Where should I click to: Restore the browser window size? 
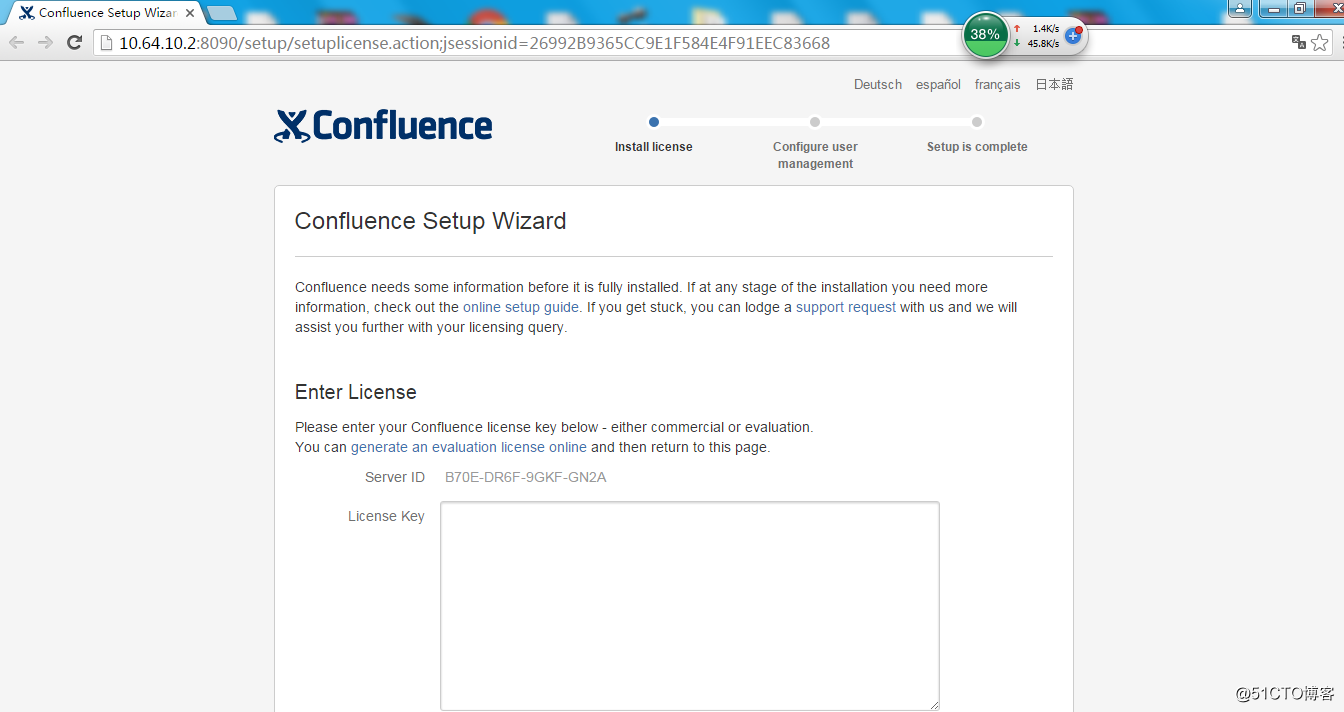1301,8
